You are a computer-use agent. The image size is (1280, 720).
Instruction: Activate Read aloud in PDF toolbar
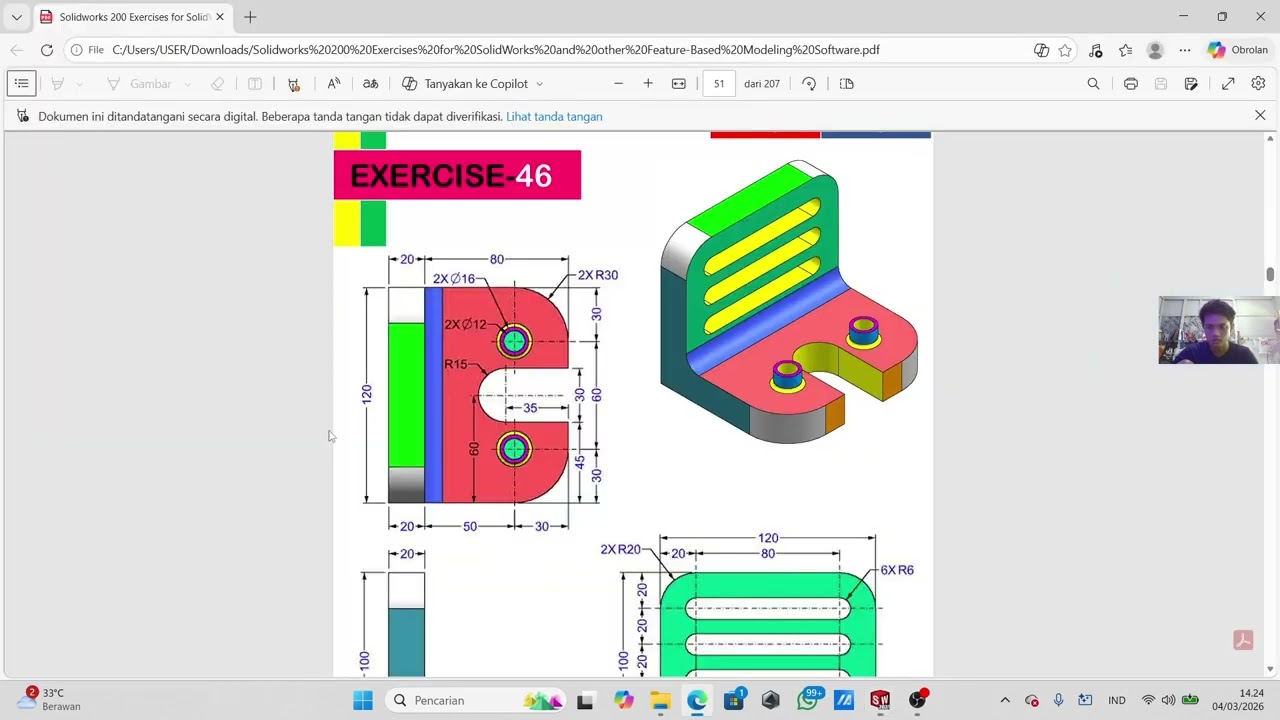tap(334, 84)
